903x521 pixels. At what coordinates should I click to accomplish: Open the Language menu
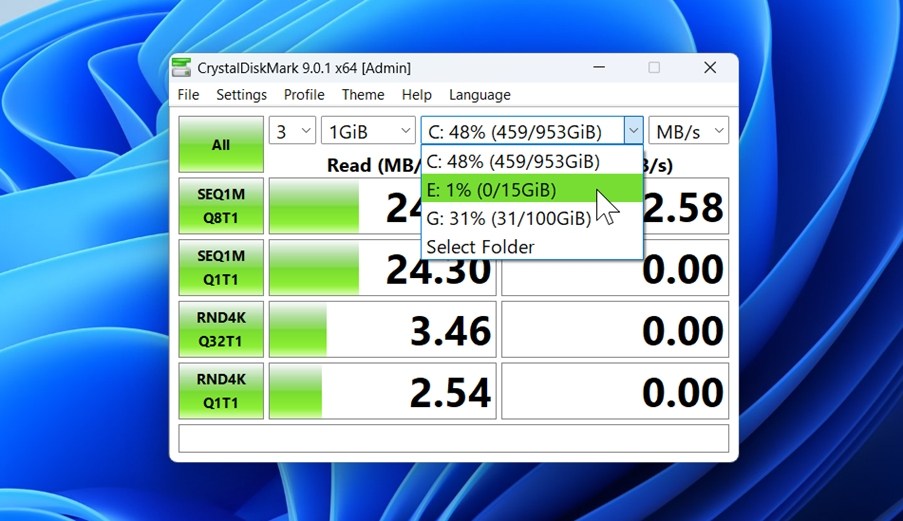coord(480,95)
